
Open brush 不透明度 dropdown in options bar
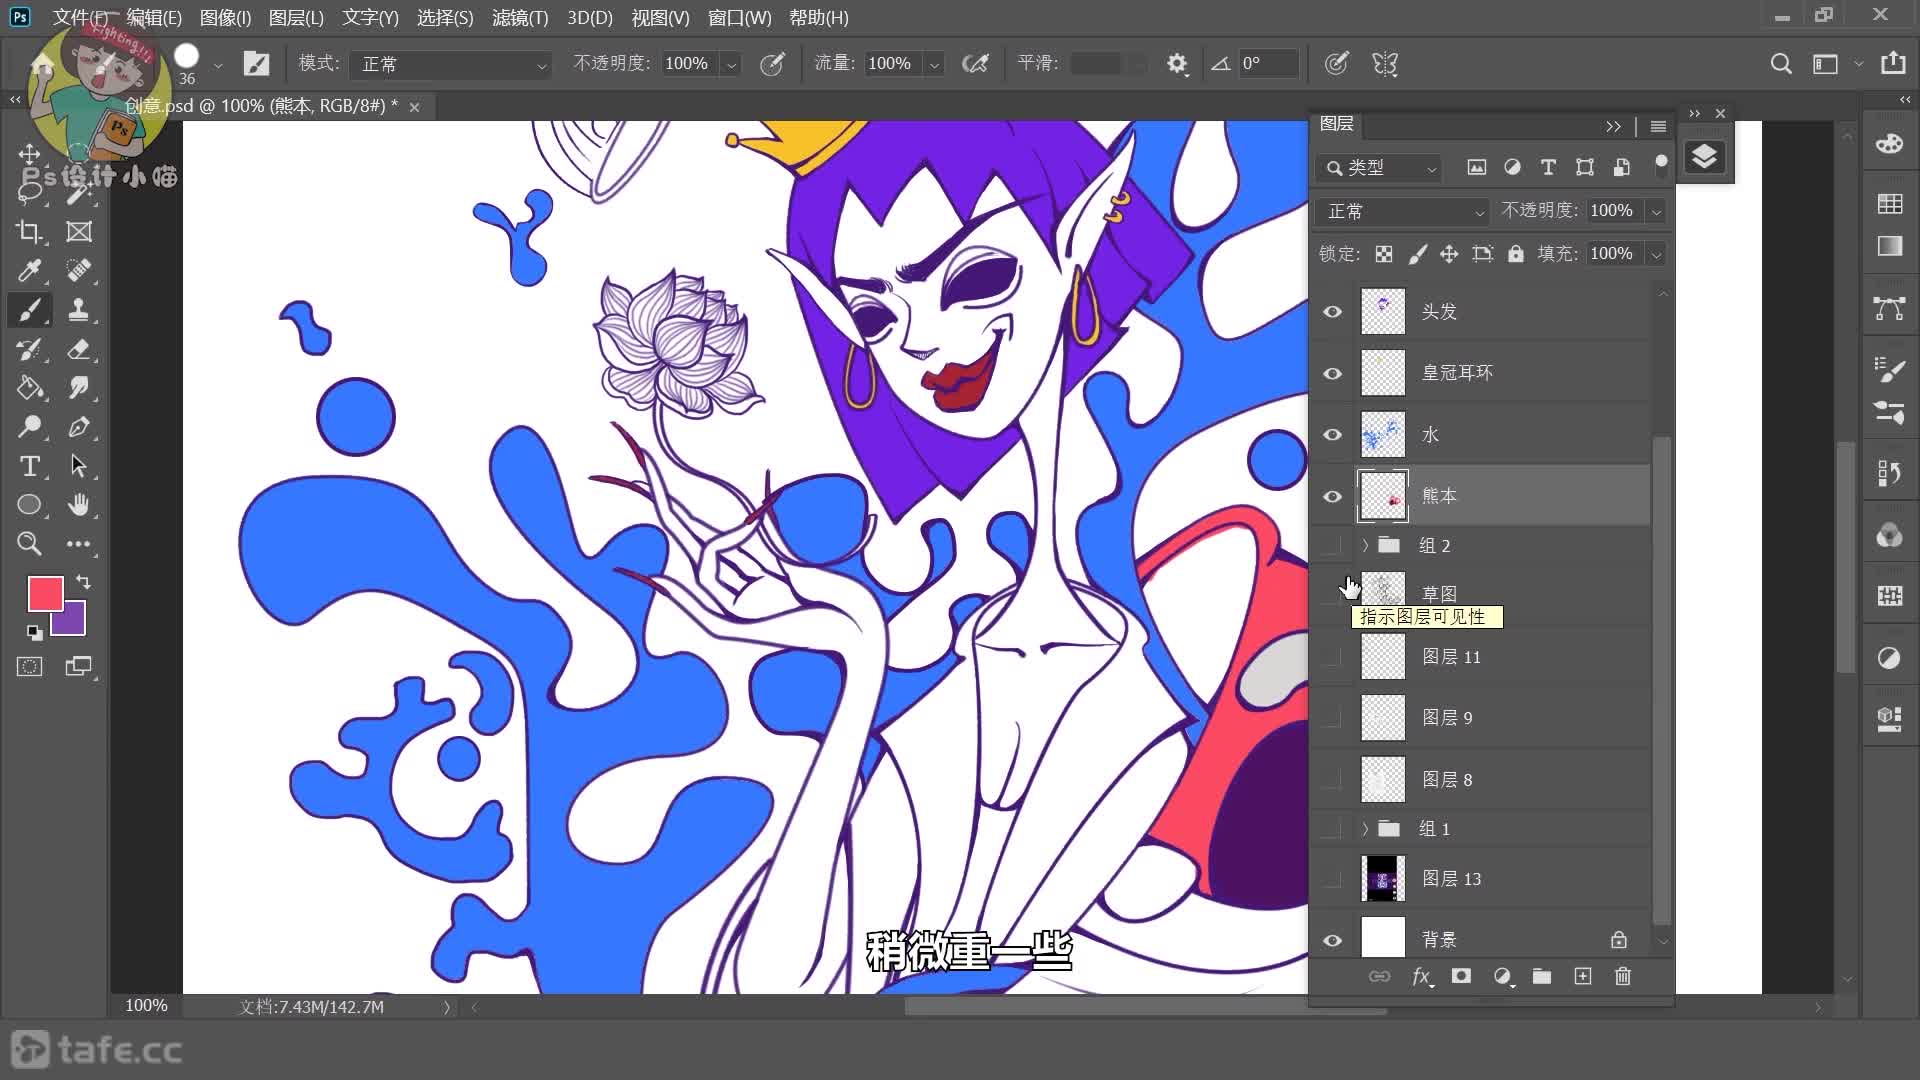(731, 64)
